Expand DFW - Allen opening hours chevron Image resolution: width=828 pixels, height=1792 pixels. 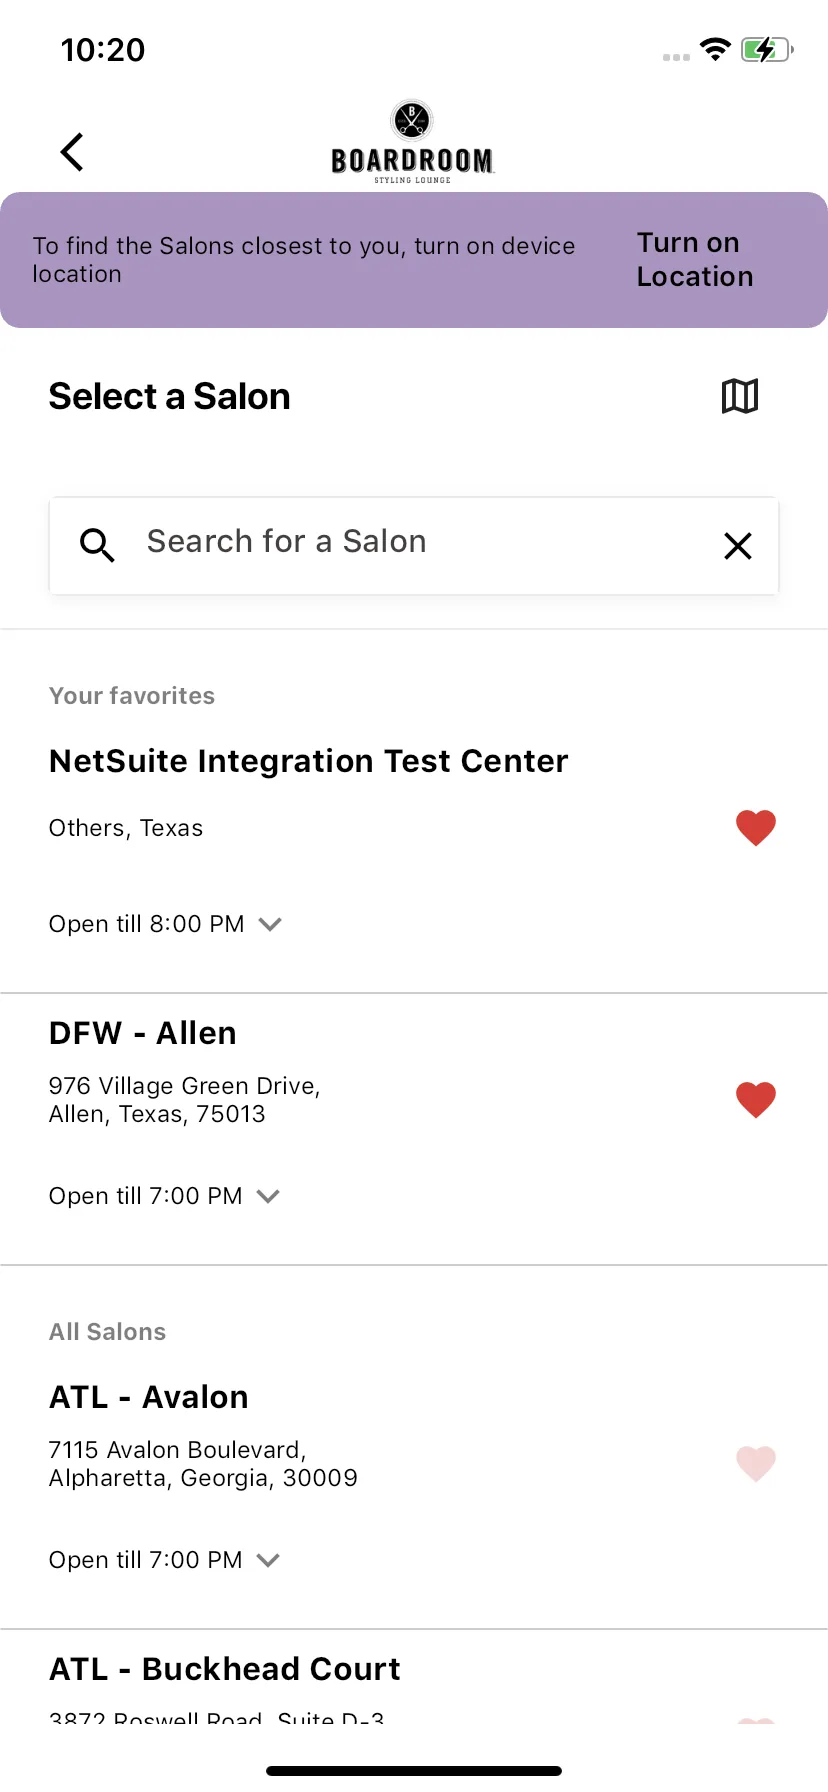pyautogui.click(x=268, y=1196)
